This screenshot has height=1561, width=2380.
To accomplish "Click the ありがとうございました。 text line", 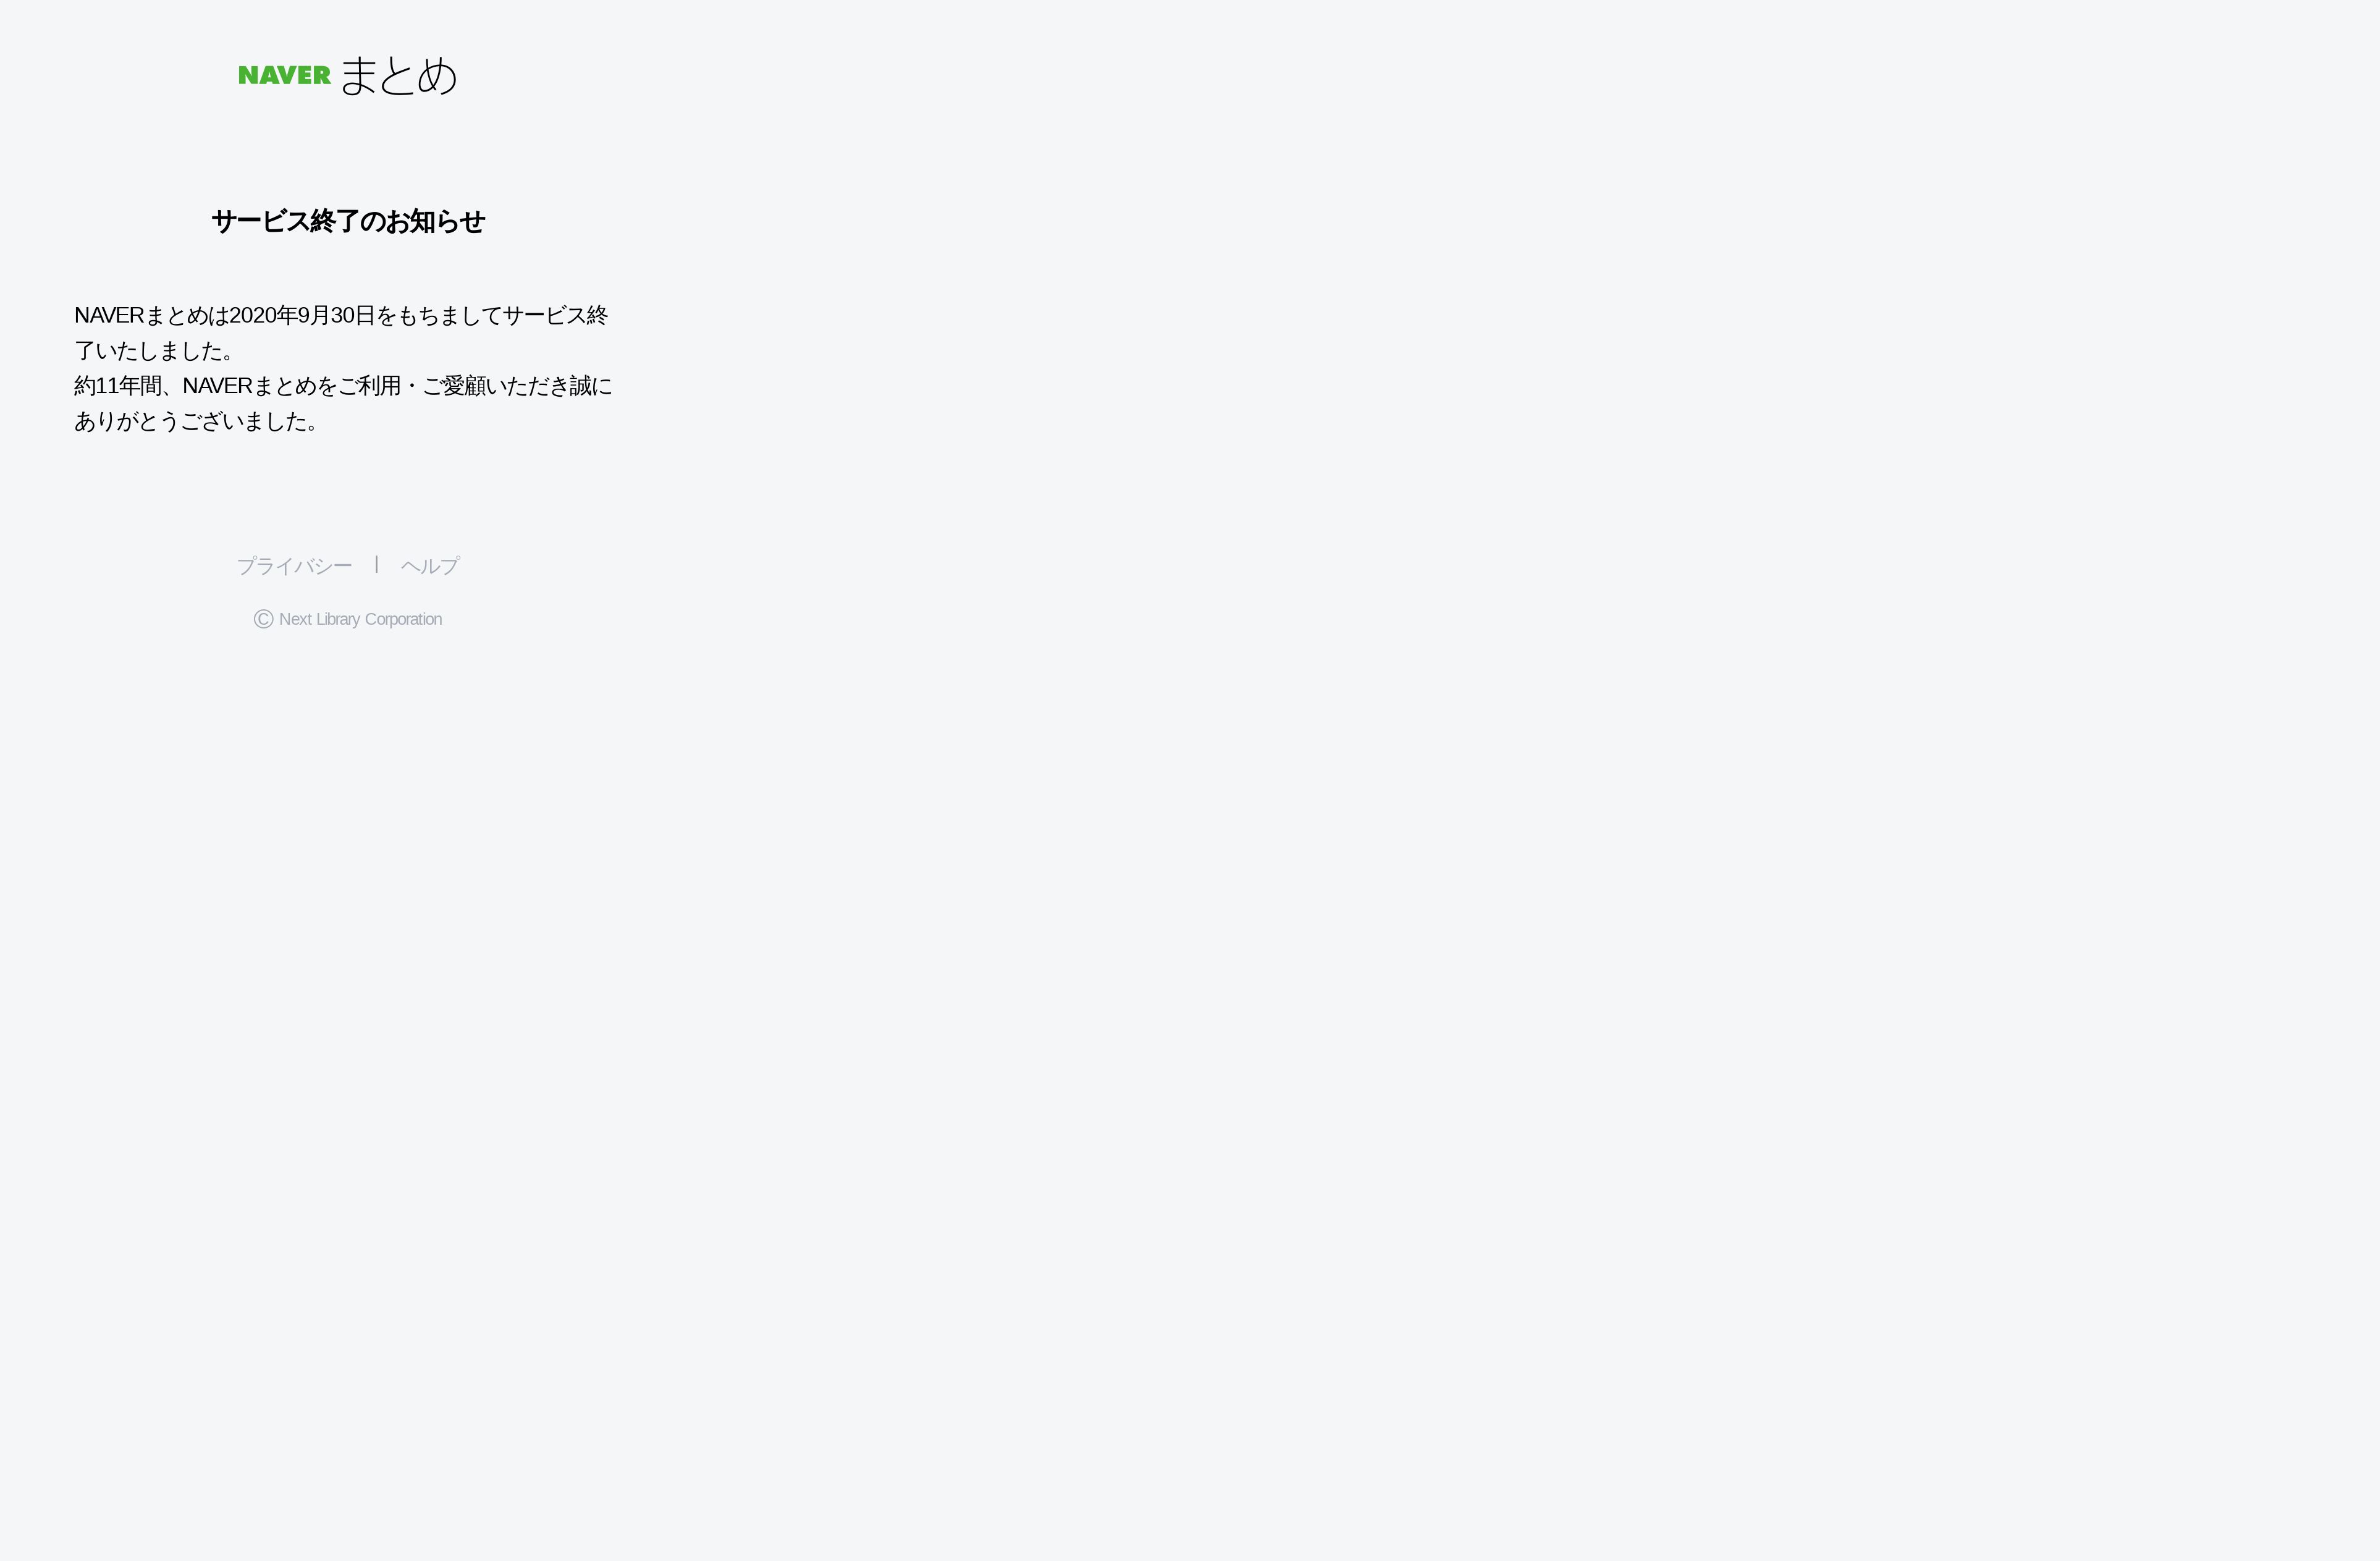I will coord(197,422).
